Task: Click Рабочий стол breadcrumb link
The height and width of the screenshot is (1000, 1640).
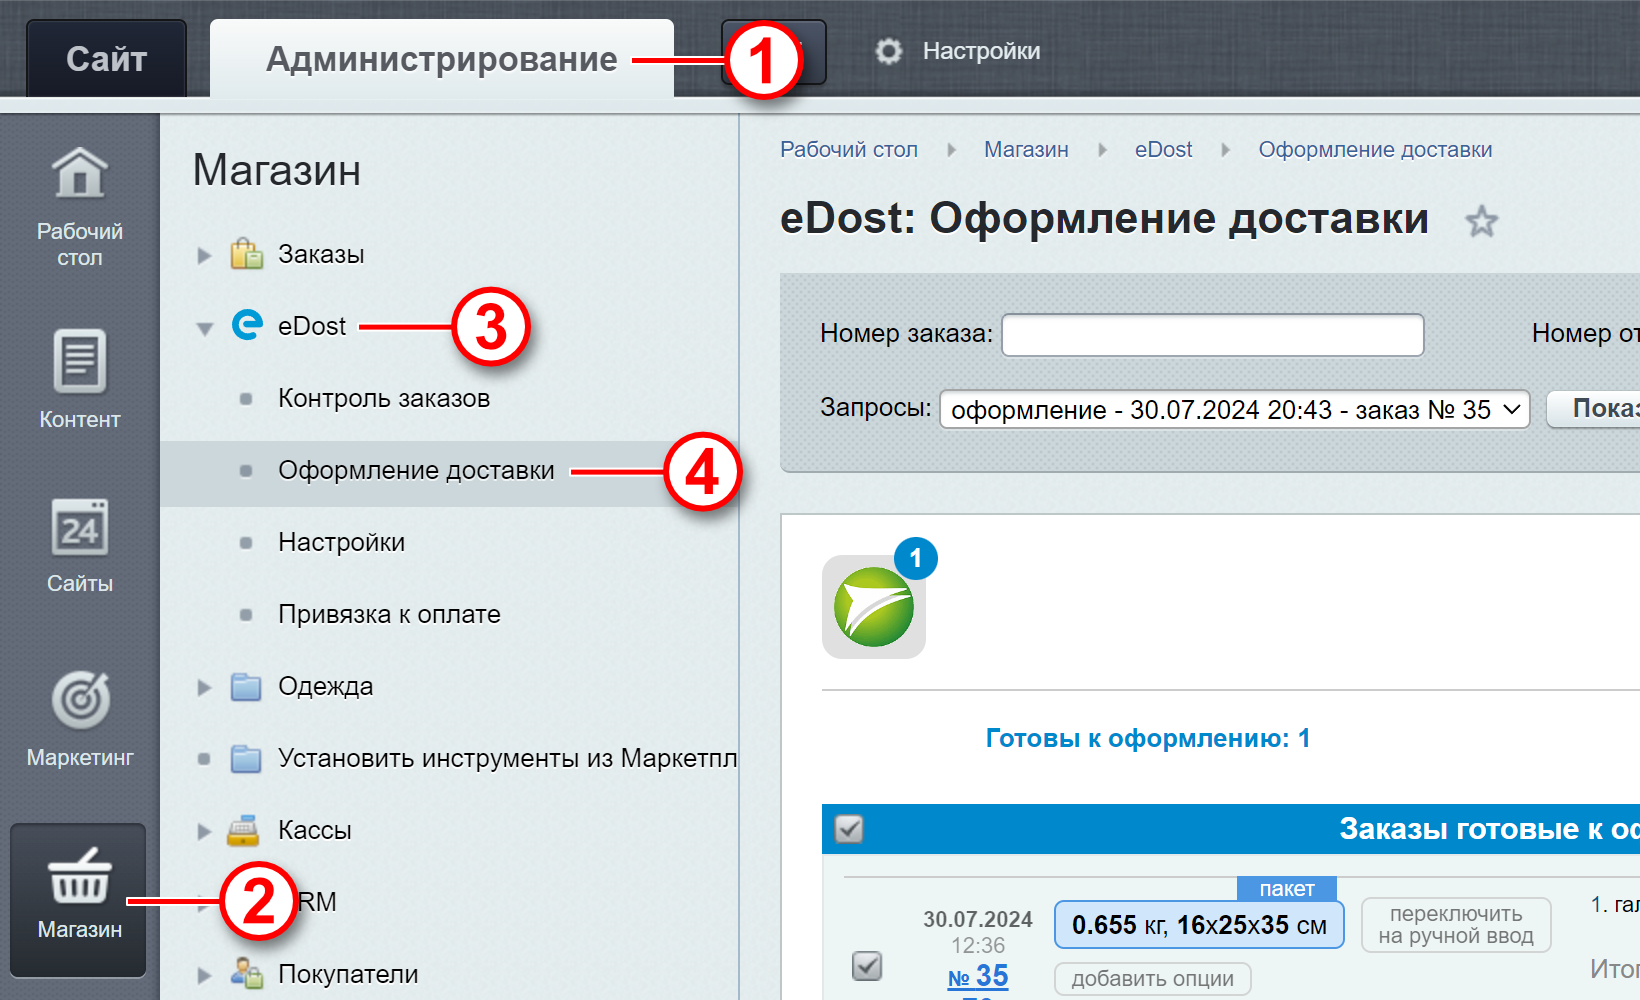Action: pyautogui.click(x=848, y=150)
